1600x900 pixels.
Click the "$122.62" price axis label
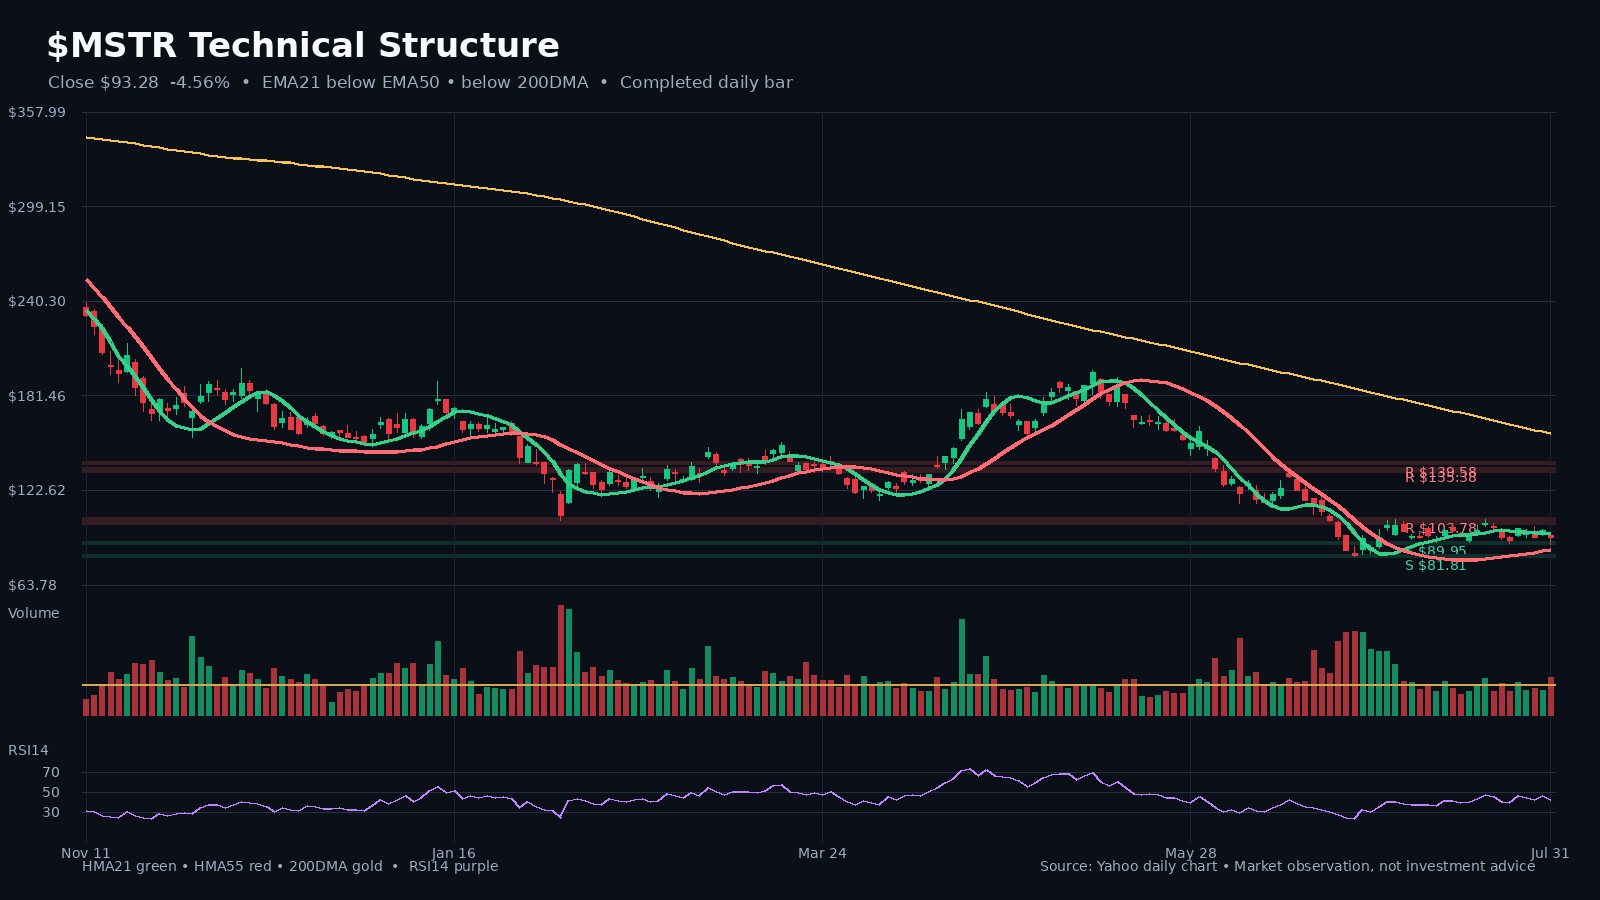(37, 490)
